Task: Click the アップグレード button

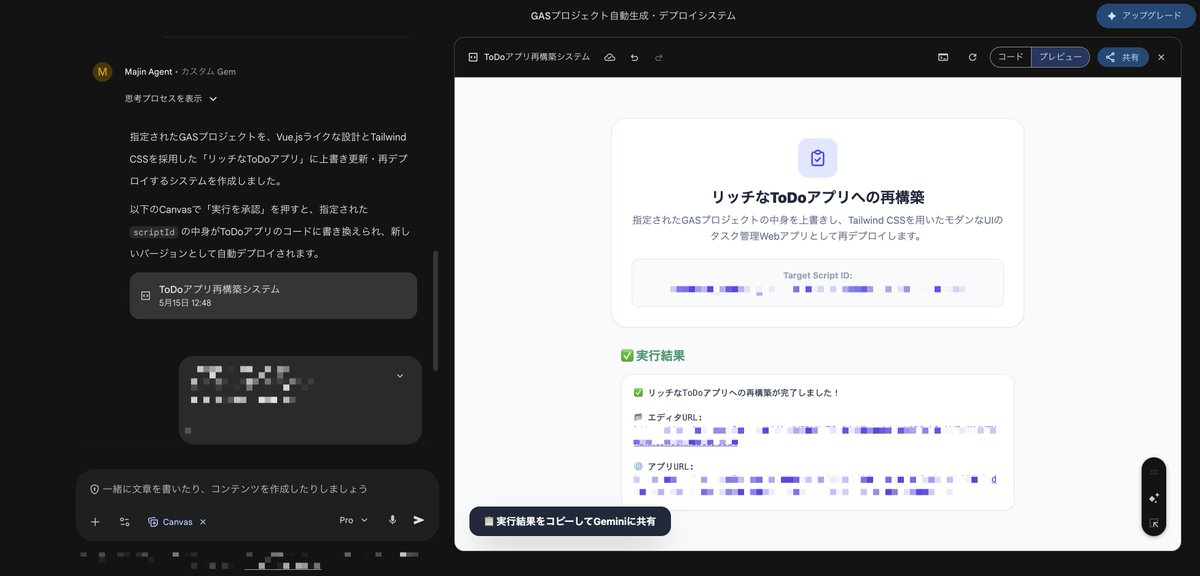Action: point(1145,16)
